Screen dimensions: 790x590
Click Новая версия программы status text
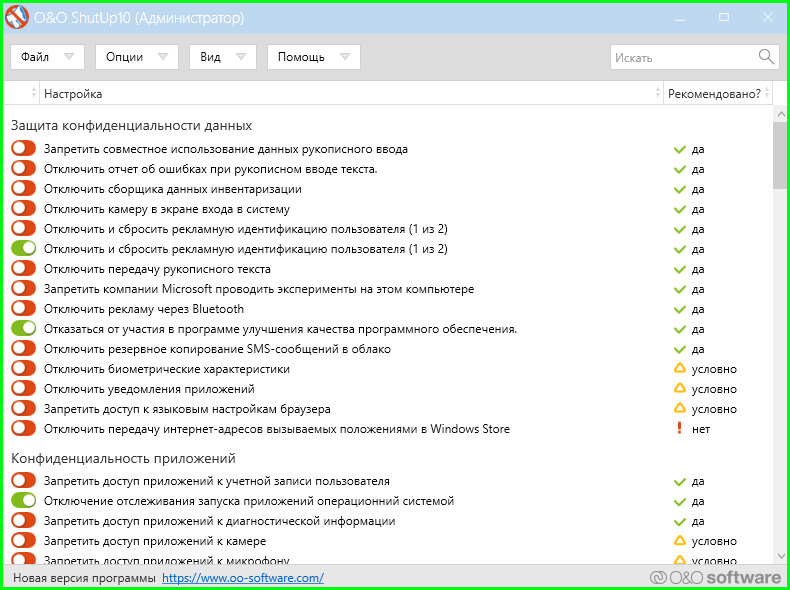coord(84,577)
